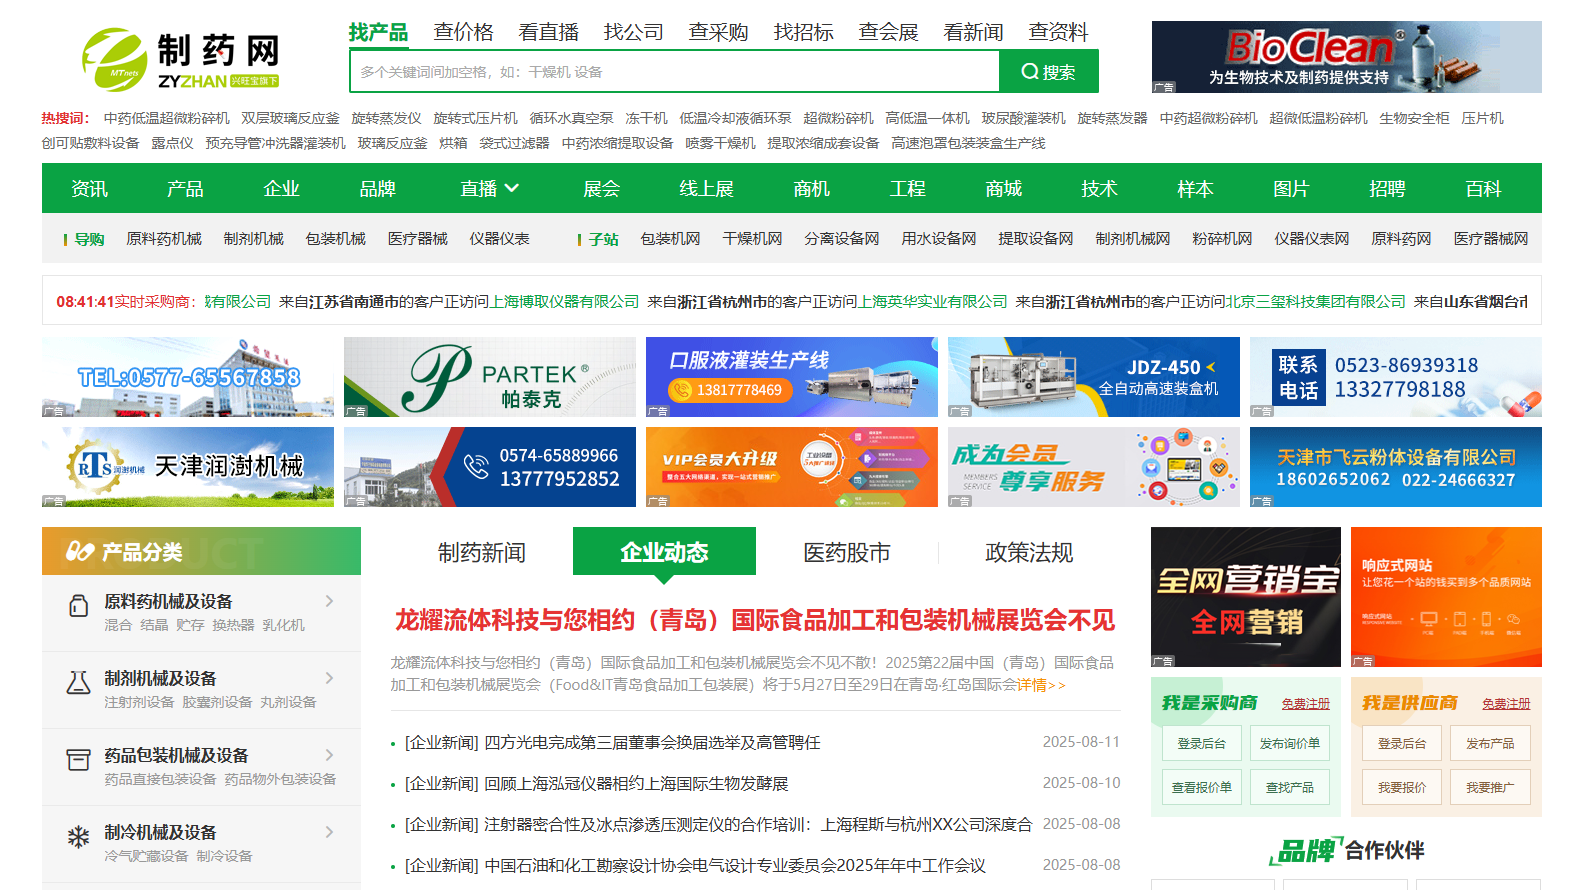This screenshot has height=890, width=1581.
Task: Switch to the 制药新闻 tab
Action: [x=481, y=552]
